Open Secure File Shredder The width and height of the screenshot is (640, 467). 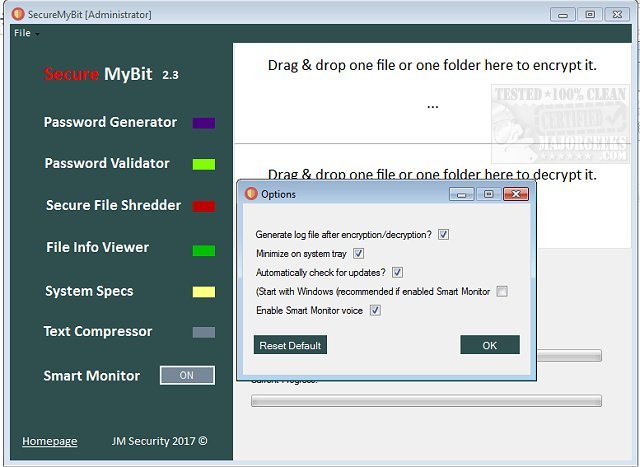(x=113, y=205)
